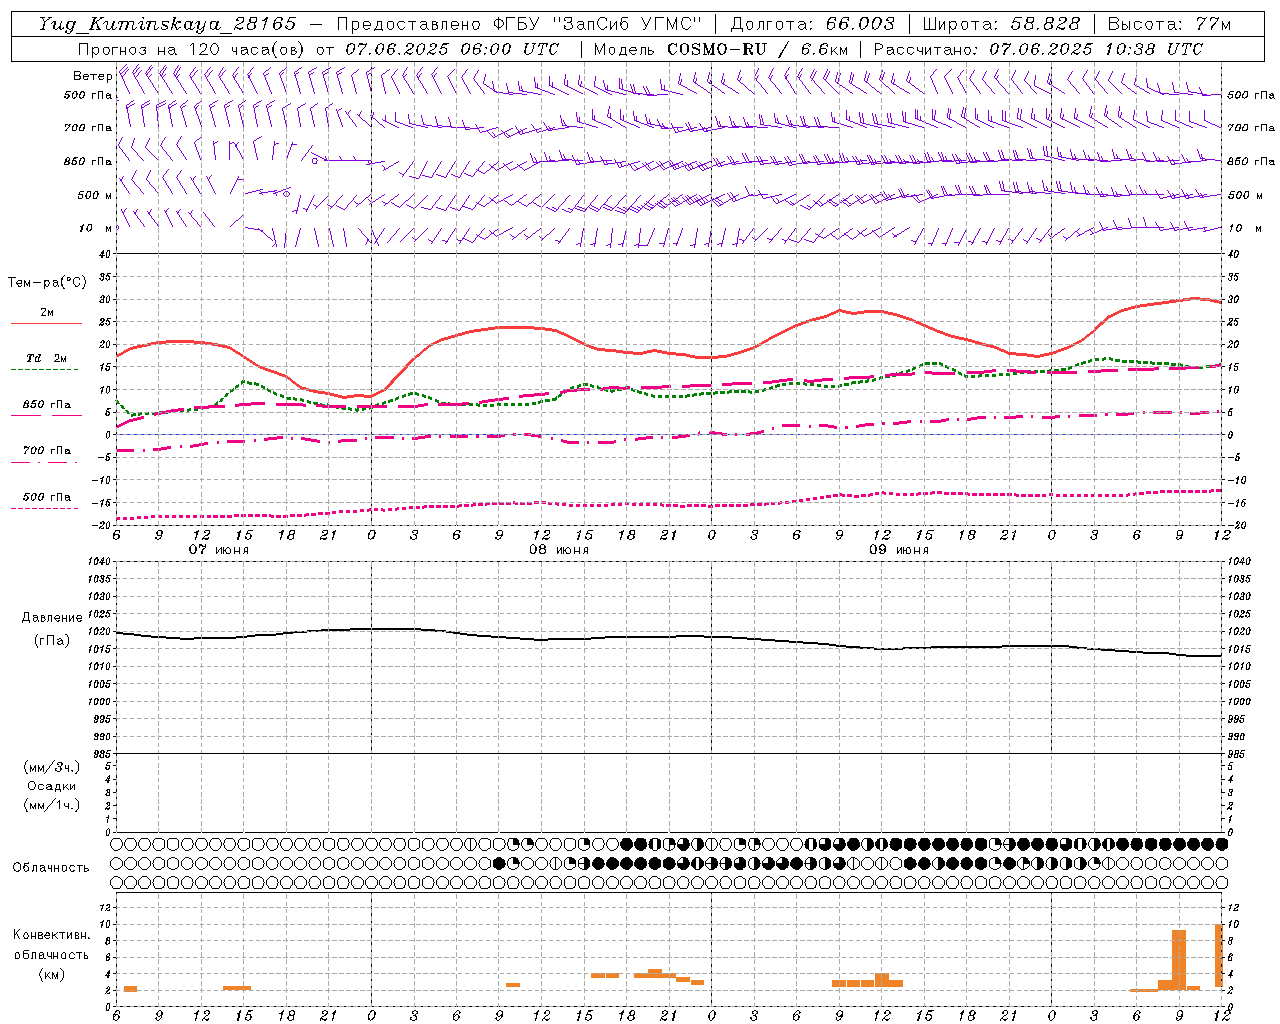Click the green Td 2м legend line
The height and width of the screenshot is (1024, 1280).
(x=44, y=370)
